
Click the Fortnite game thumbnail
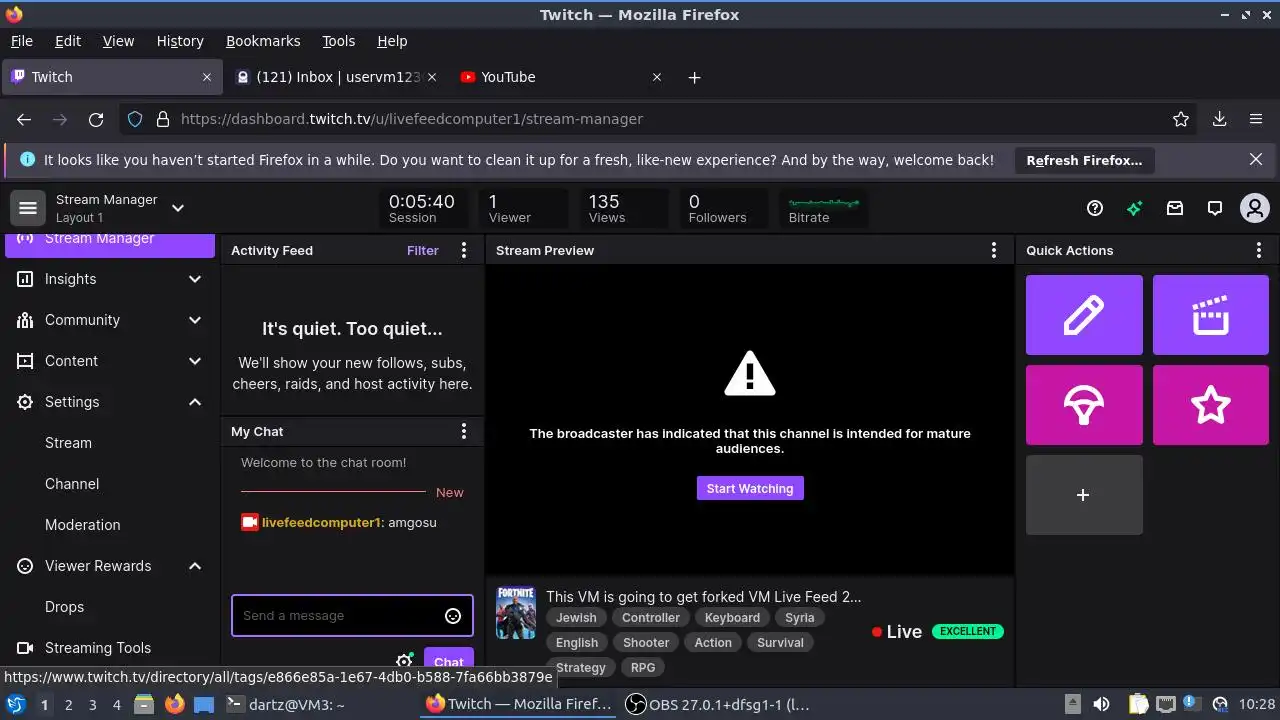click(516, 613)
